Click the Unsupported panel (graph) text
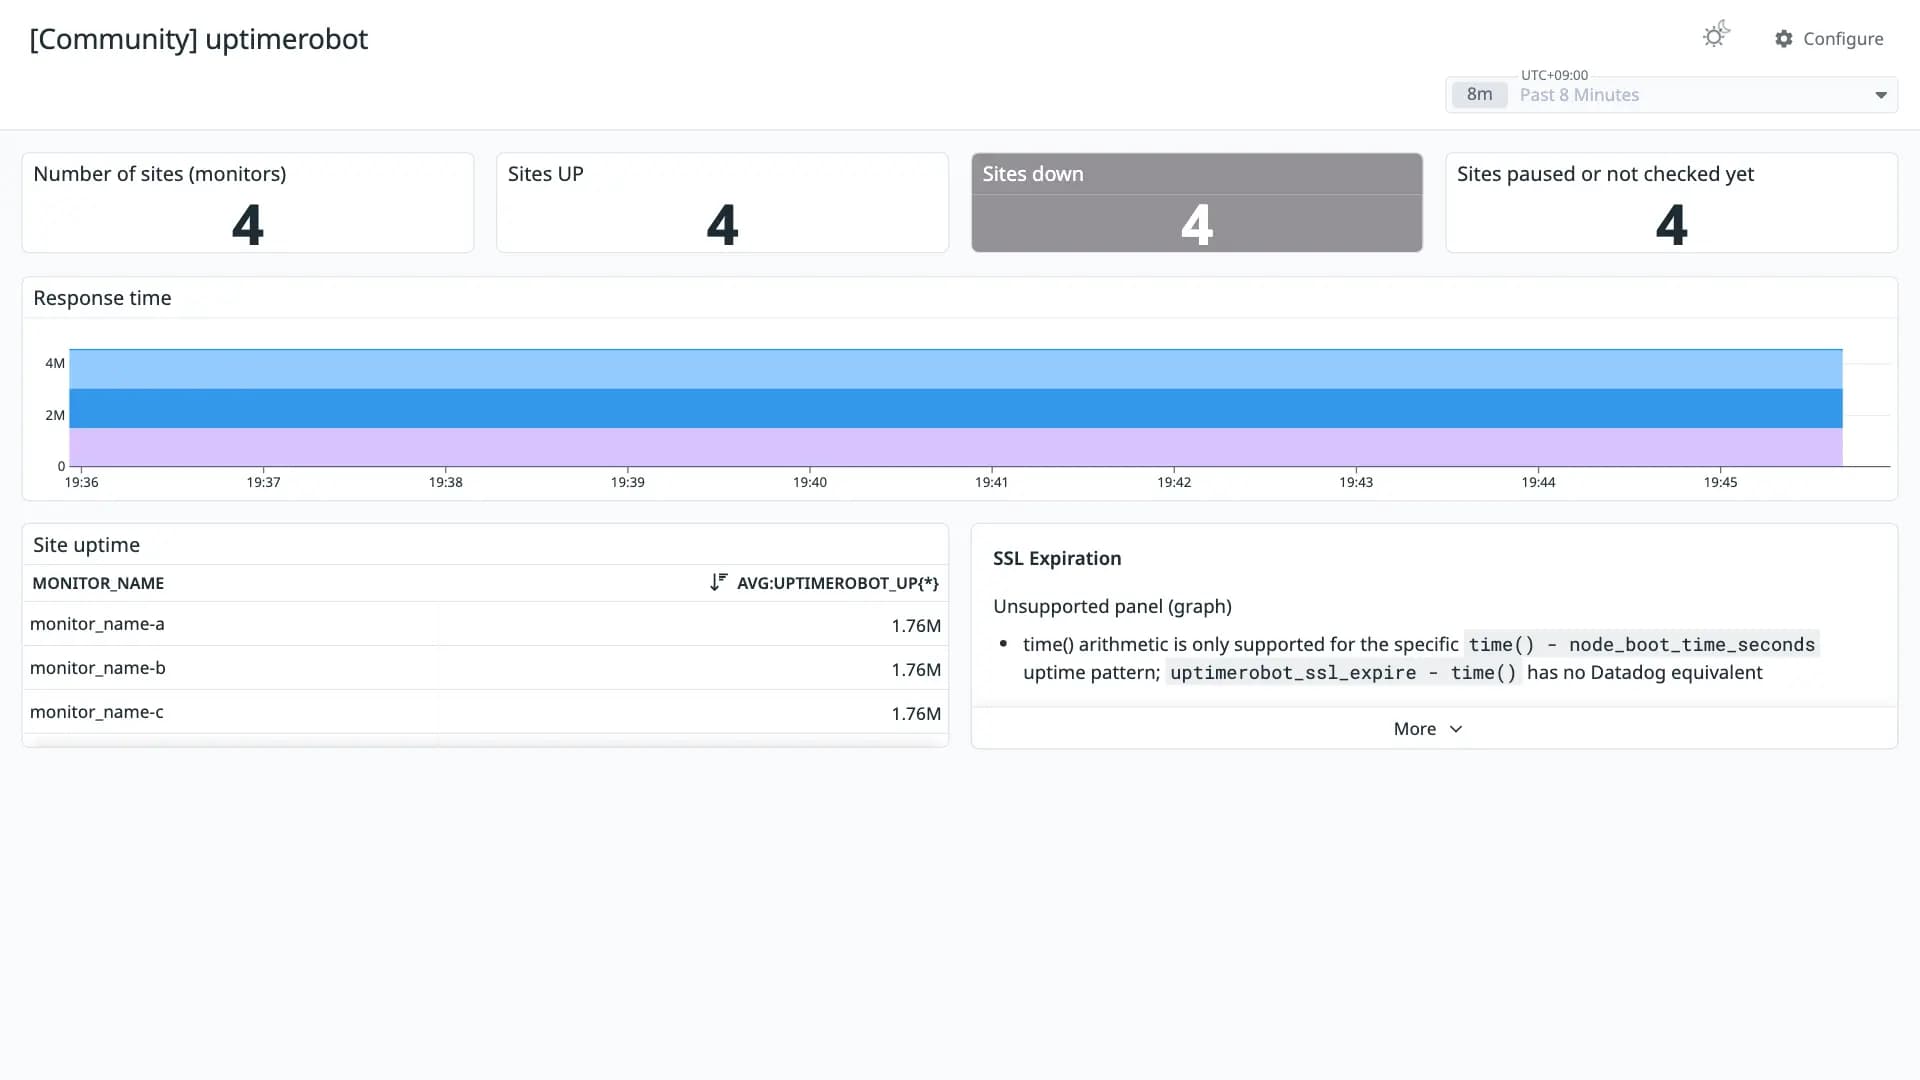Viewport: 1920px width, 1080px height. [1112, 607]
